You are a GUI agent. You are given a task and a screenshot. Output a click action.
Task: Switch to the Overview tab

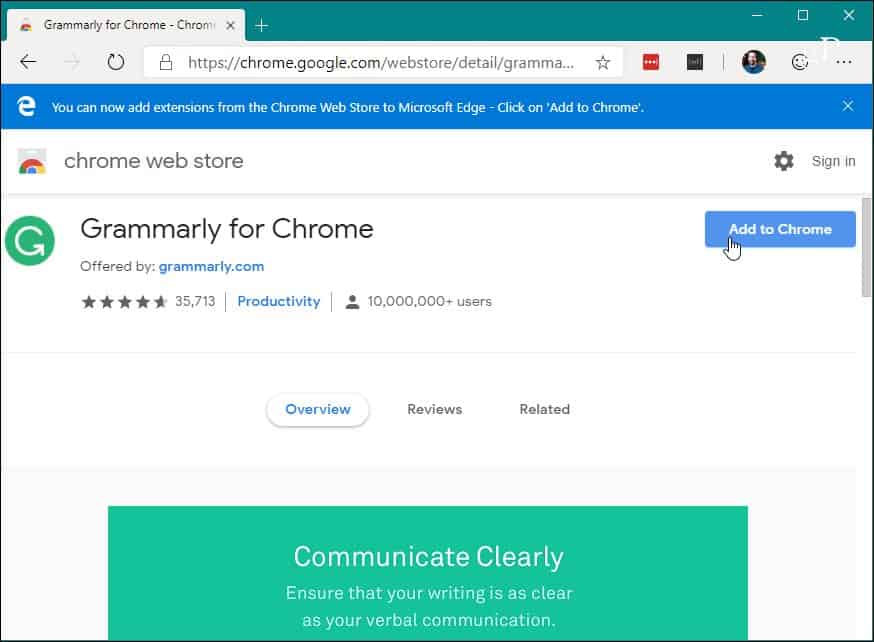click(318, 410)
